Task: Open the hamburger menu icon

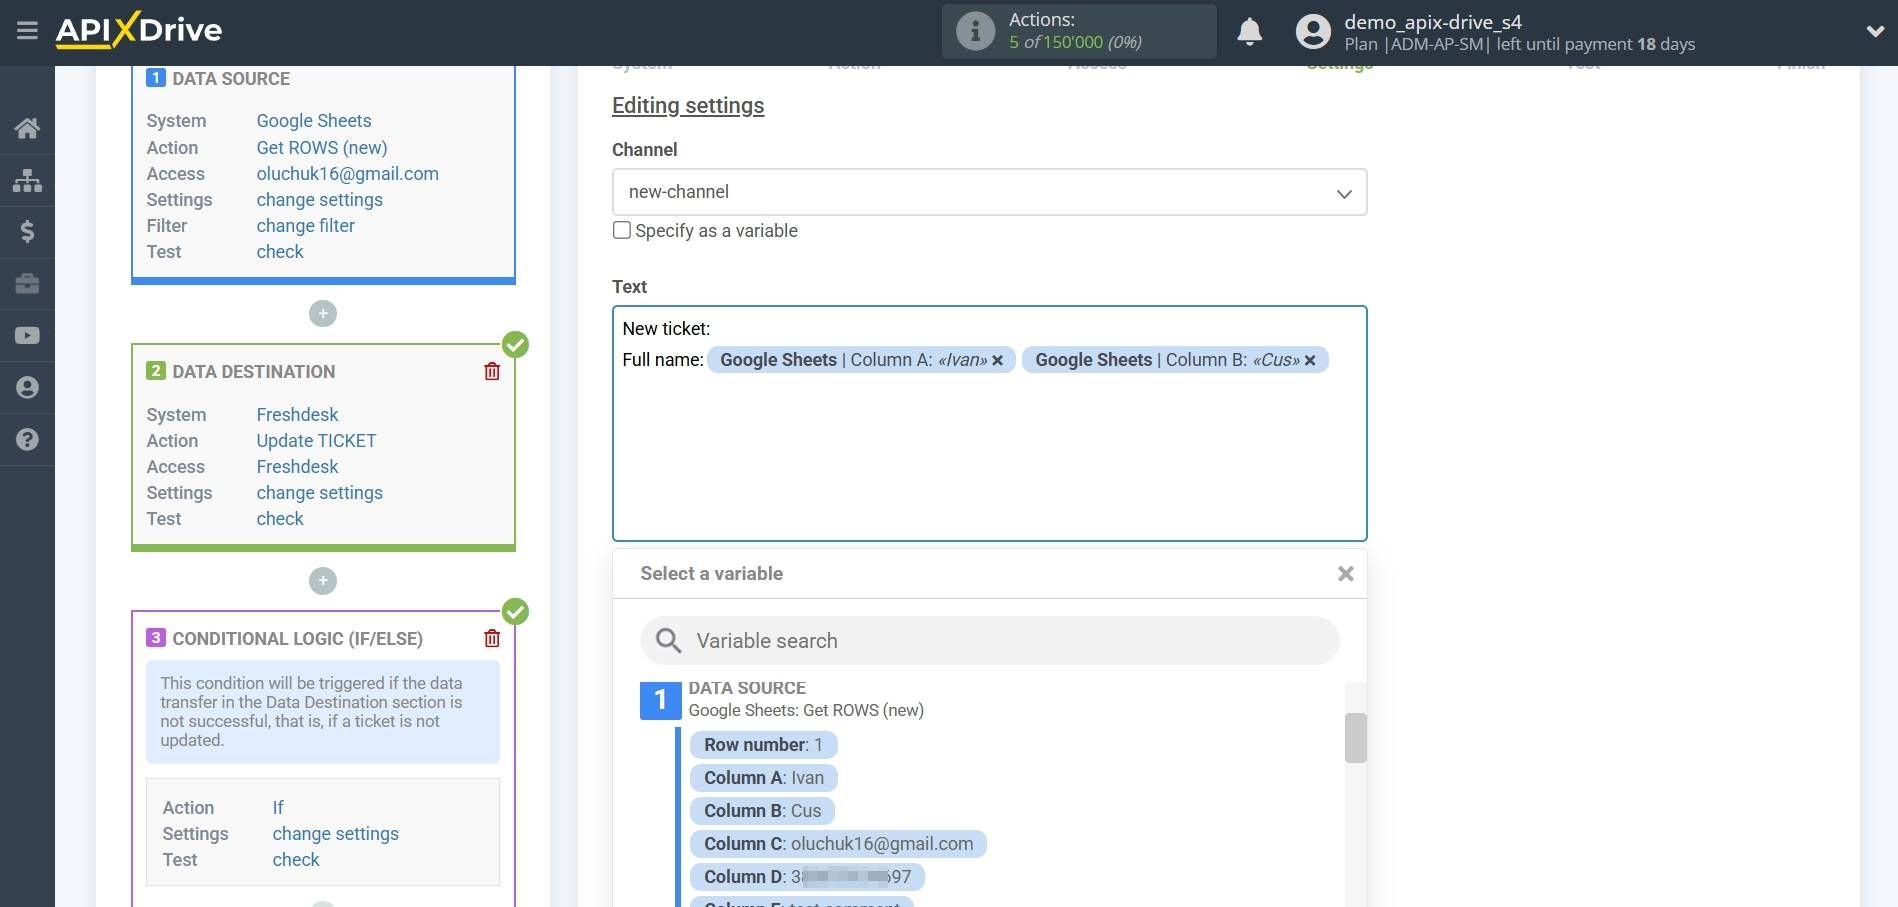Action: 27,31
